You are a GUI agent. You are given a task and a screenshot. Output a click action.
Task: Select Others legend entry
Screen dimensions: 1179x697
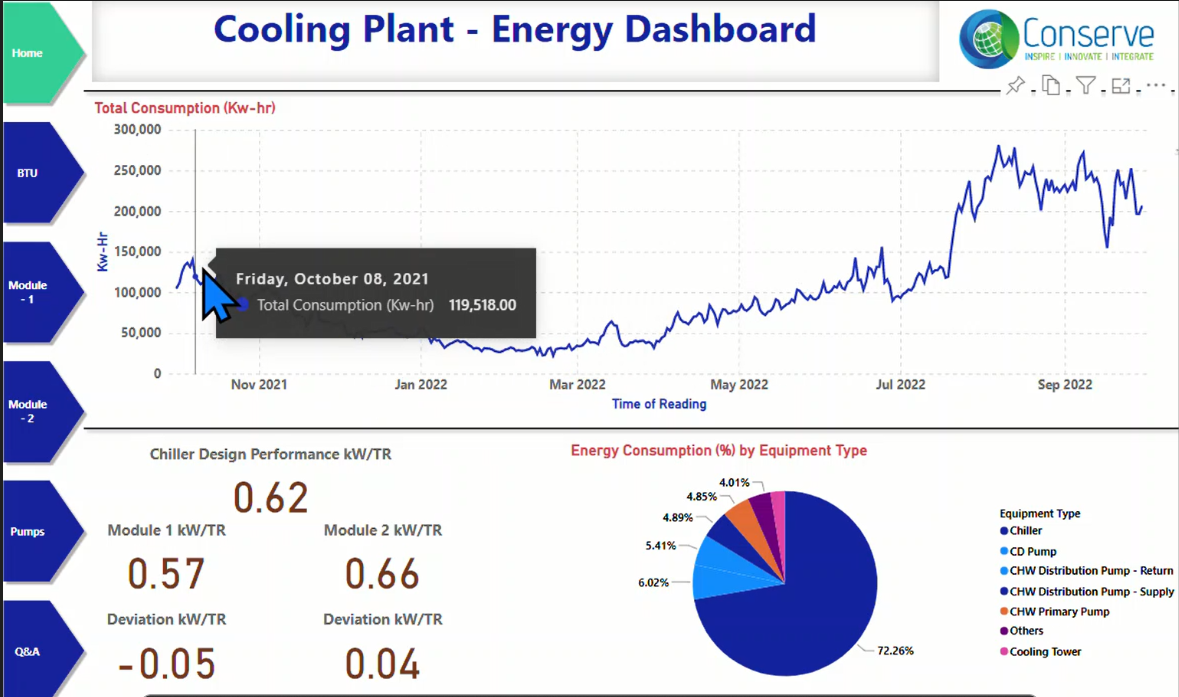pos(1026,631)
